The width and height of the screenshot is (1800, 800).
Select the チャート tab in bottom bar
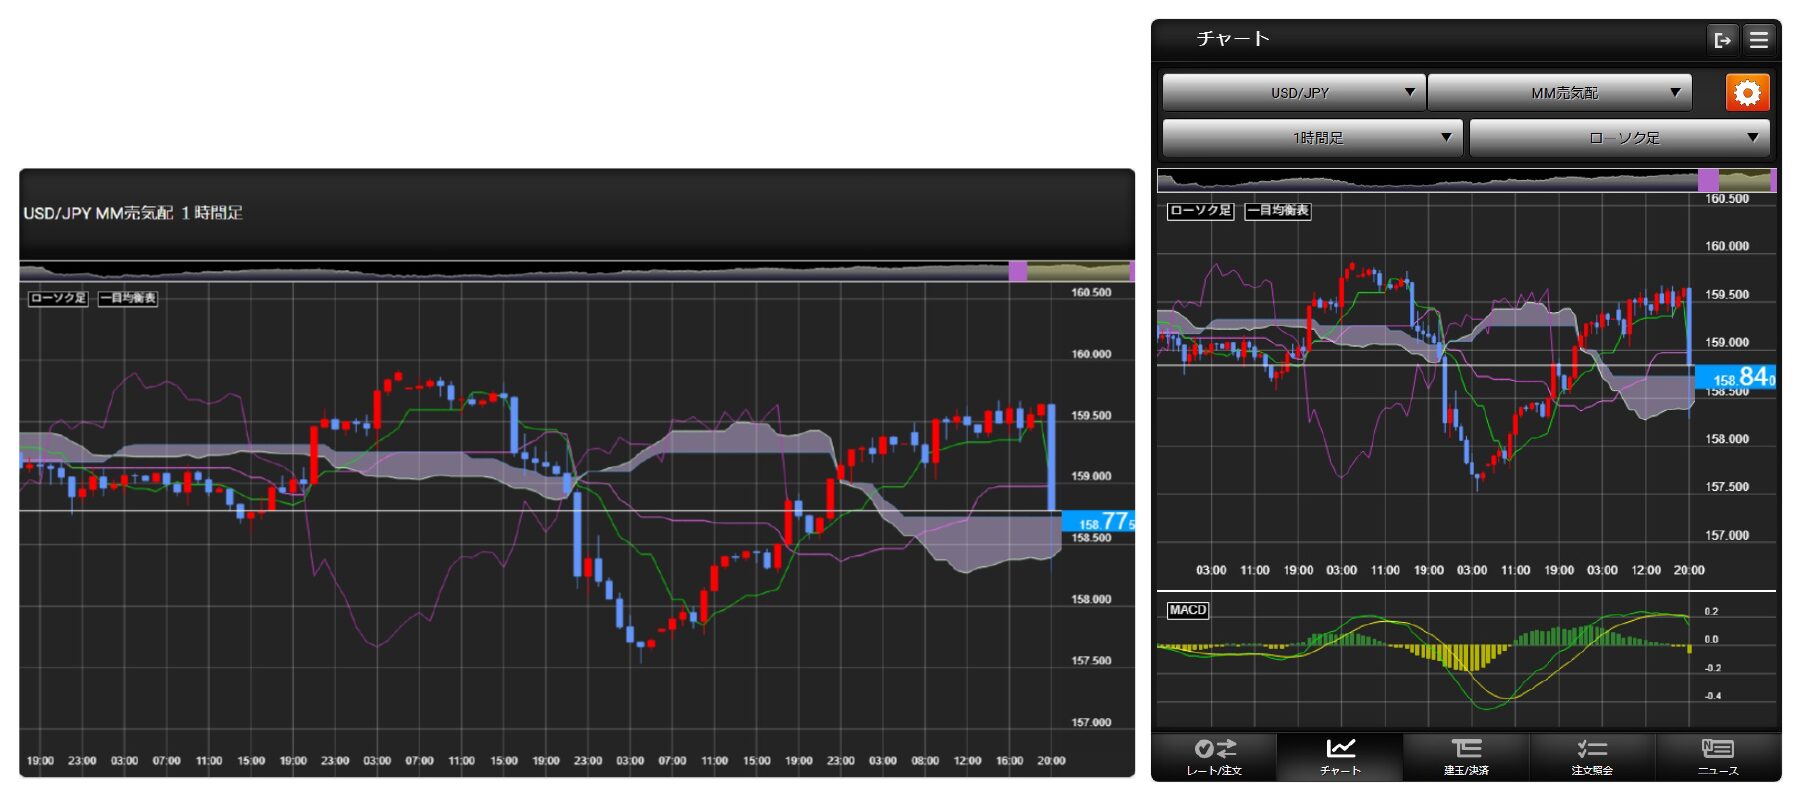(1340, 757)
